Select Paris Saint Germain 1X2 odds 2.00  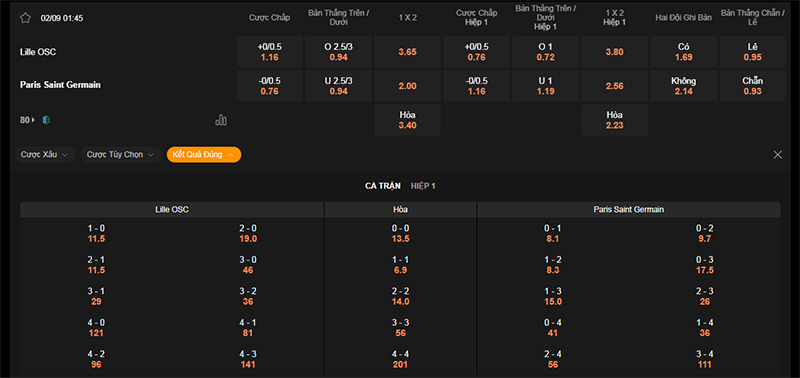(407, 86)
